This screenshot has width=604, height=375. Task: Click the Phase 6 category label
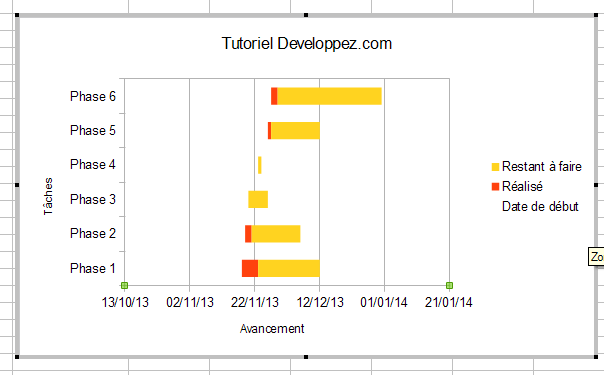pyautogui.click(x=93, y=96)
